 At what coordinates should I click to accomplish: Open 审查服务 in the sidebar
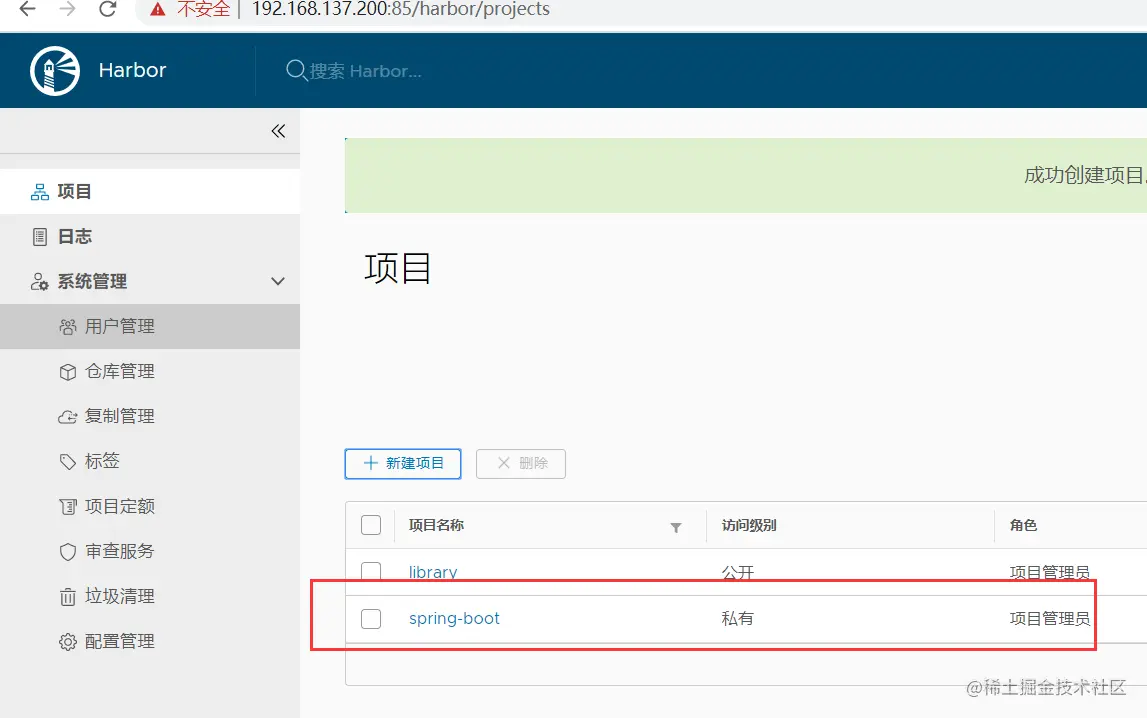(150, 551)
